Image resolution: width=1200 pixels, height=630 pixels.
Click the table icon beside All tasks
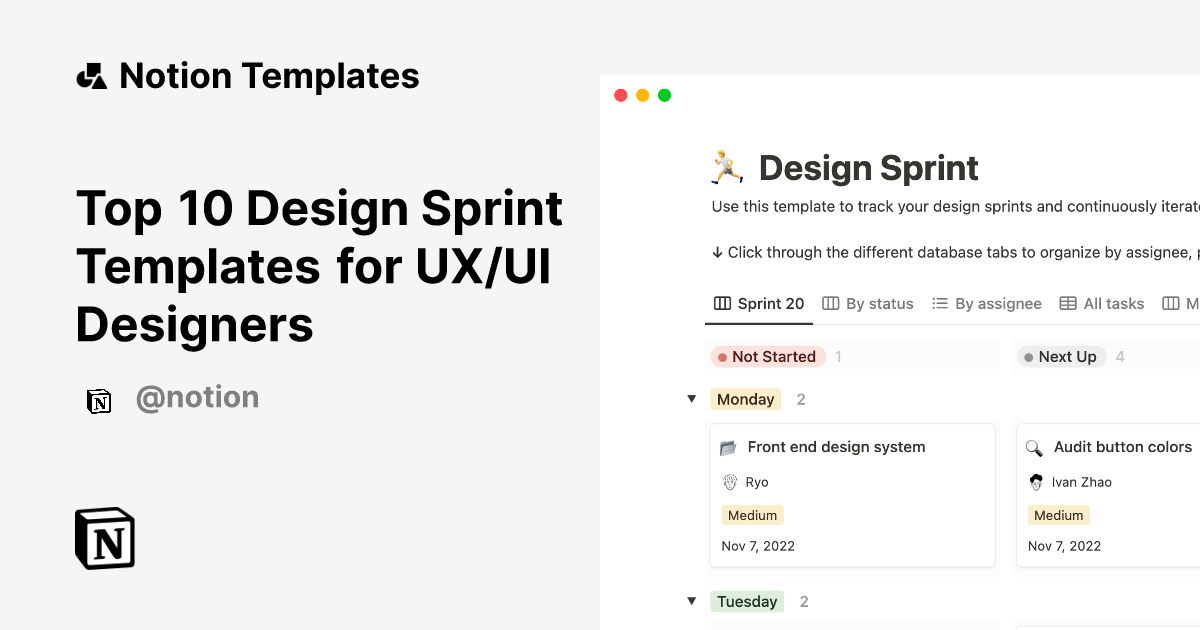(x=1067, y=303)
